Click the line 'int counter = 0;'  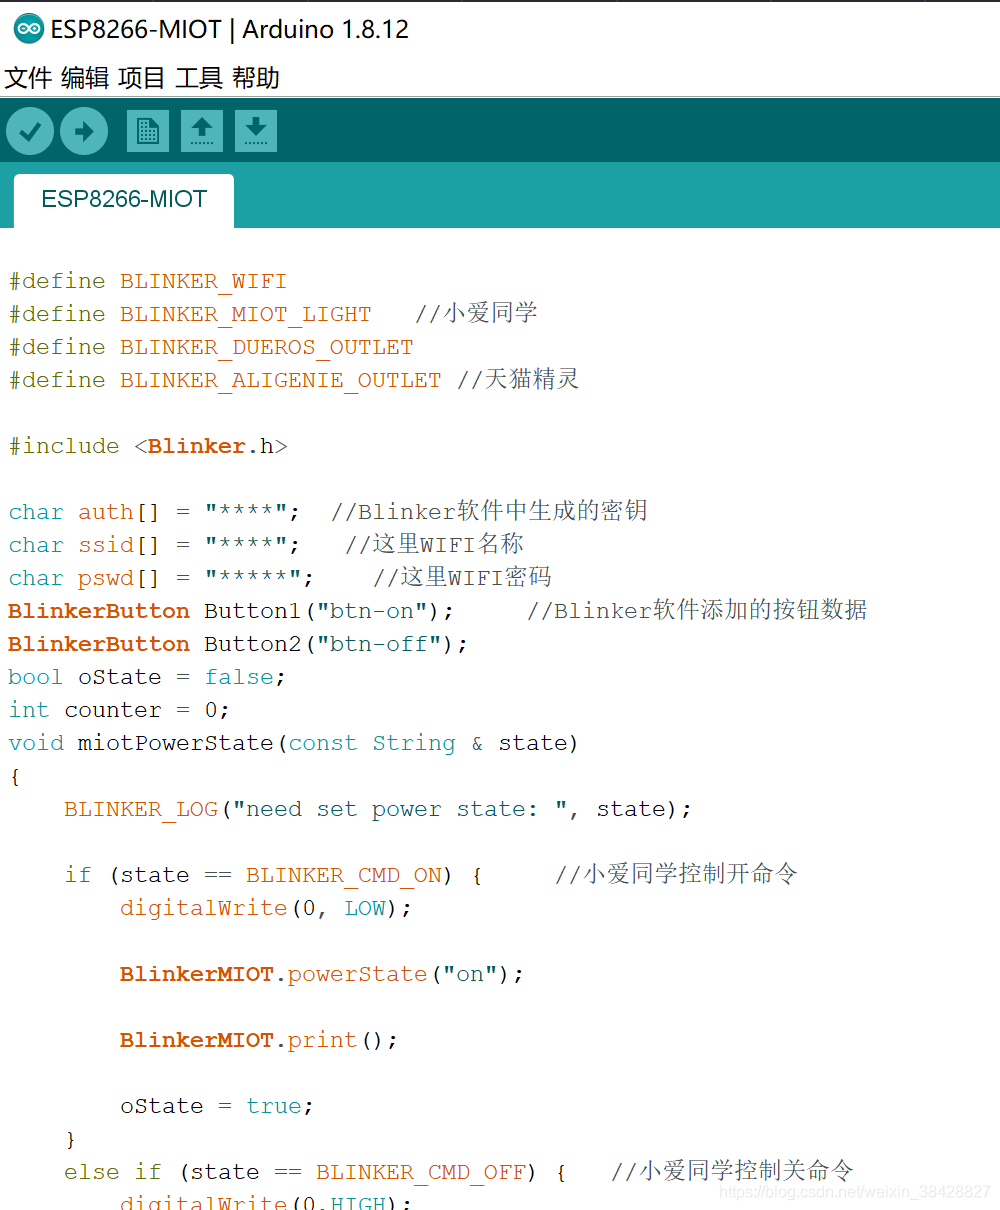[119, 710]
